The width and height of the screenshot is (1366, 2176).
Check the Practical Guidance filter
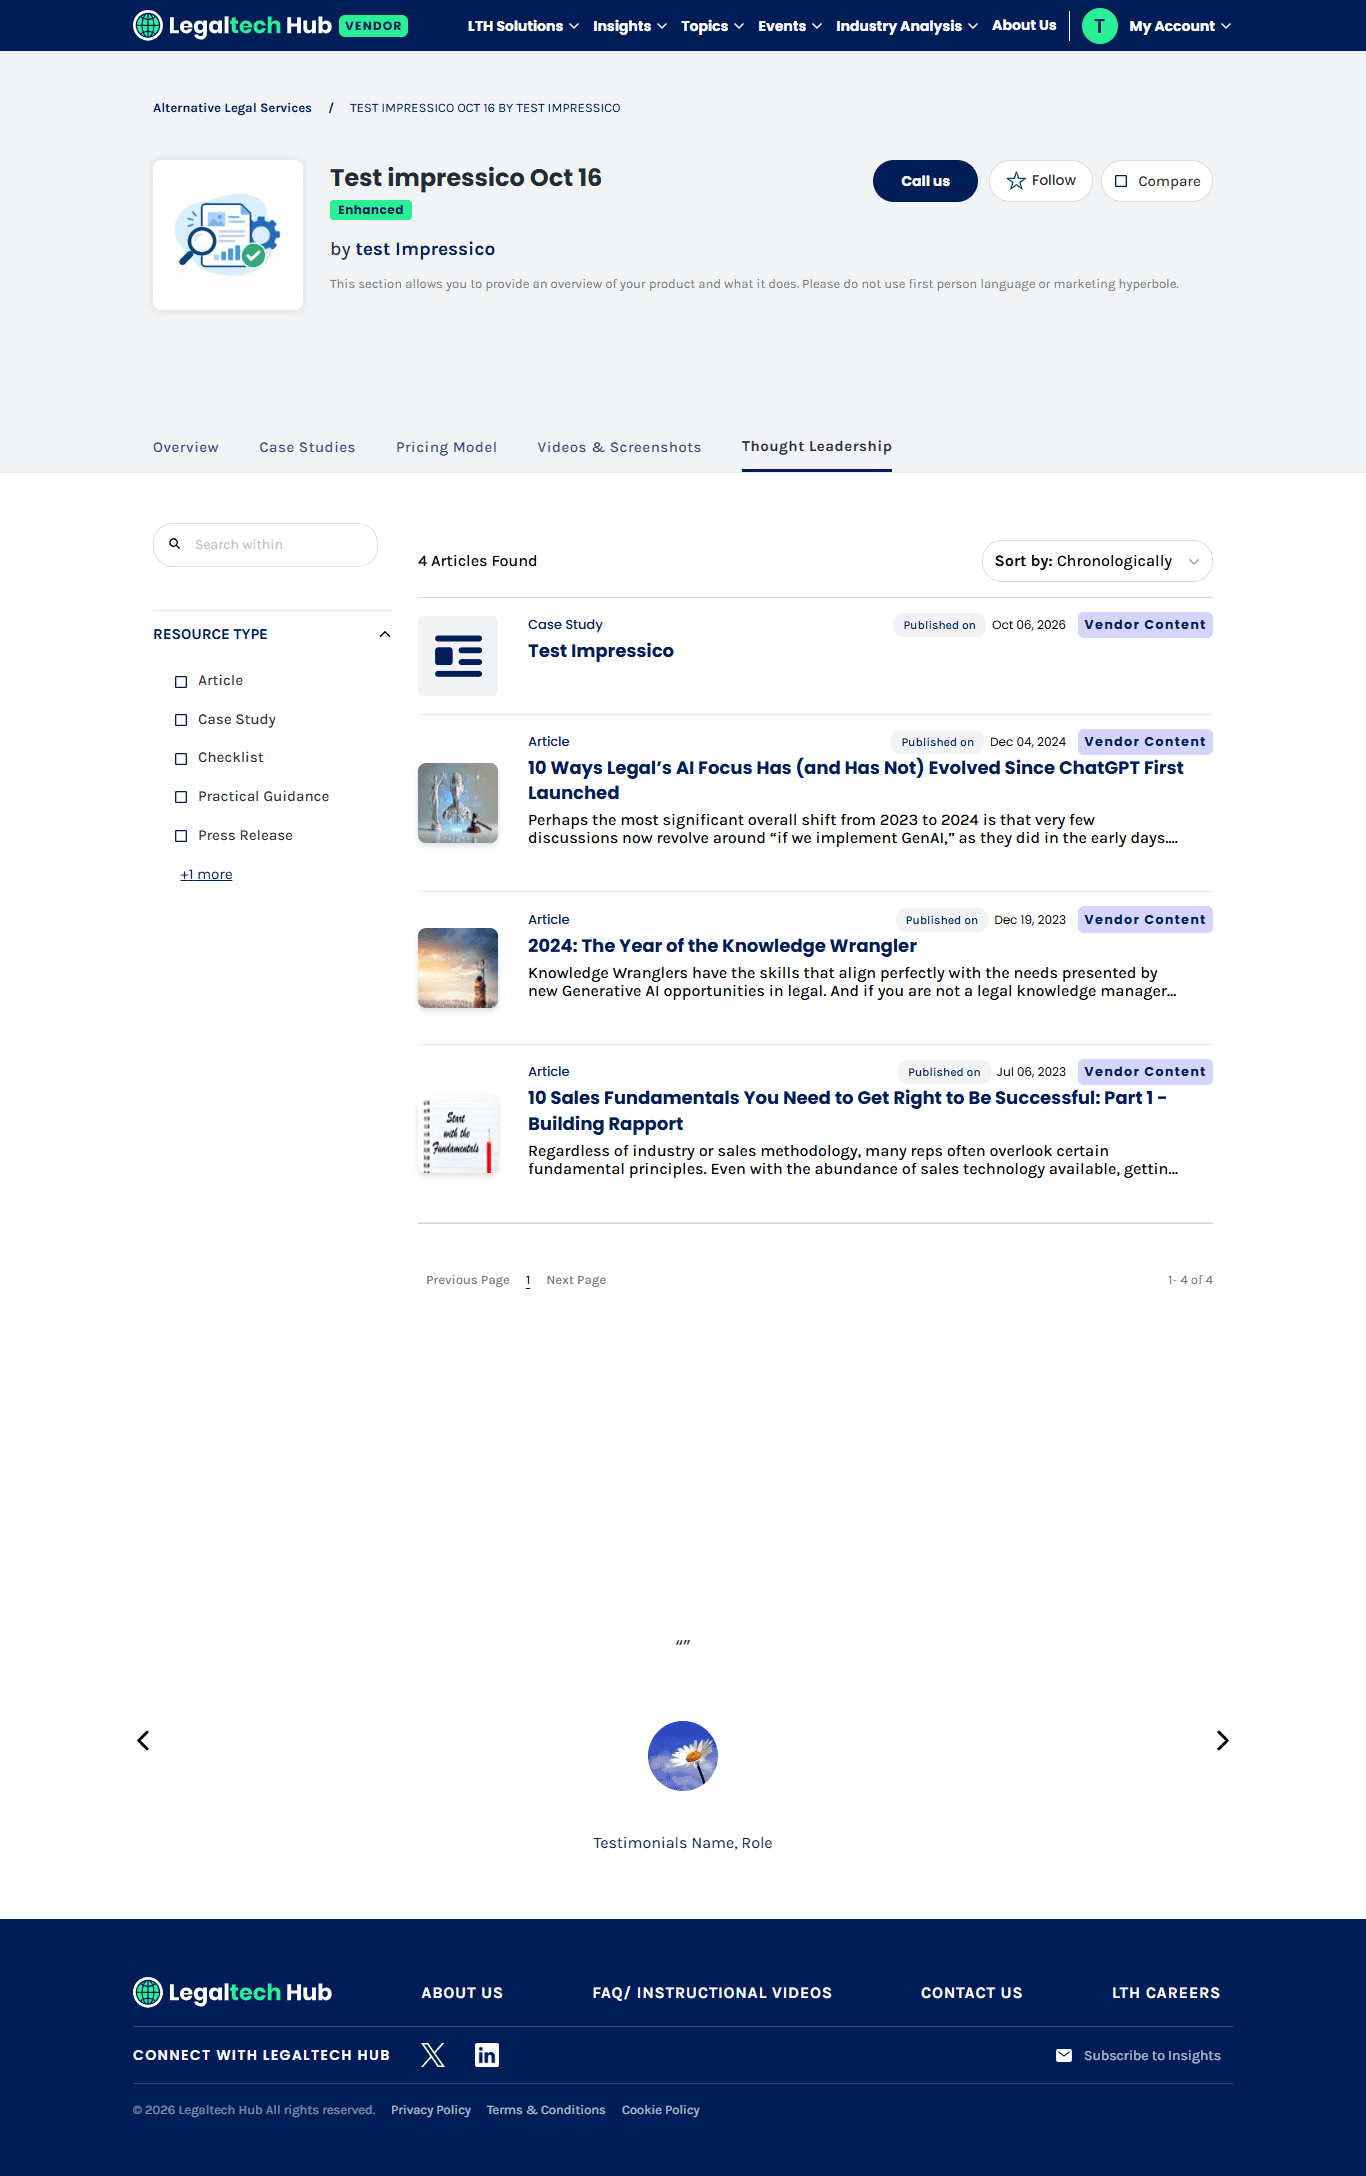(x=181, y=797)
